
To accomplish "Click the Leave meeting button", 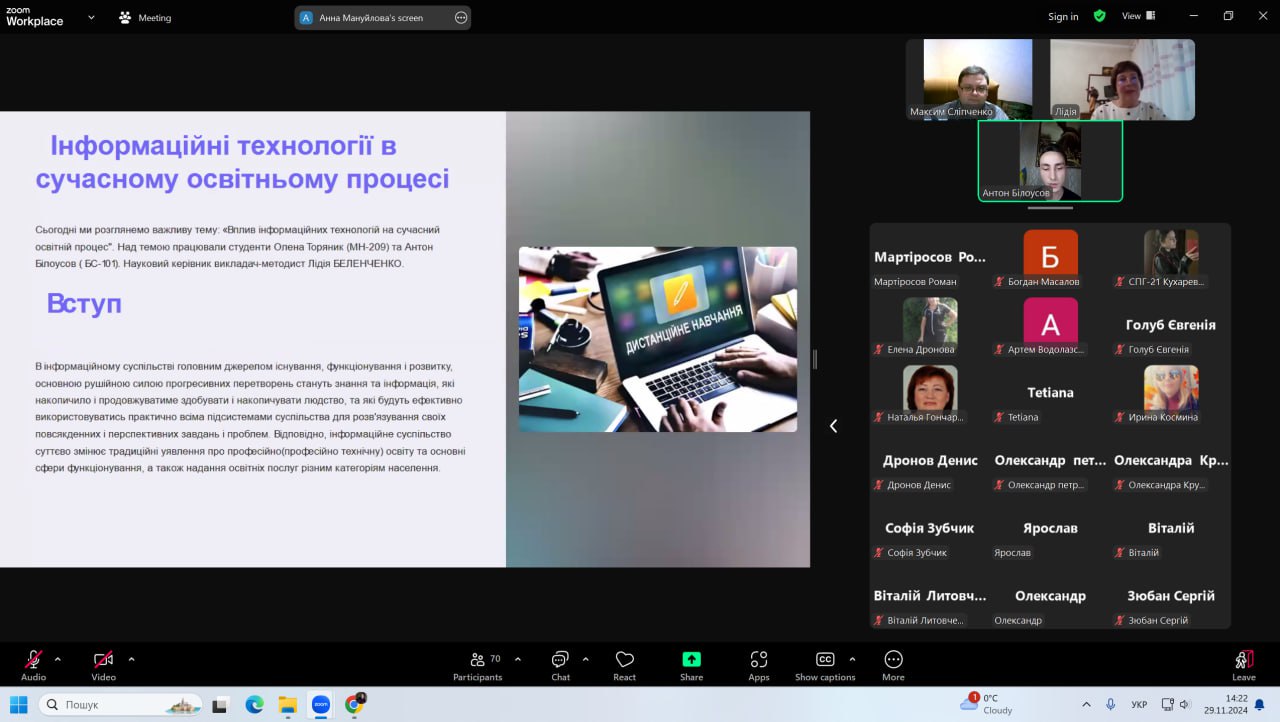I will (1243, 665).
